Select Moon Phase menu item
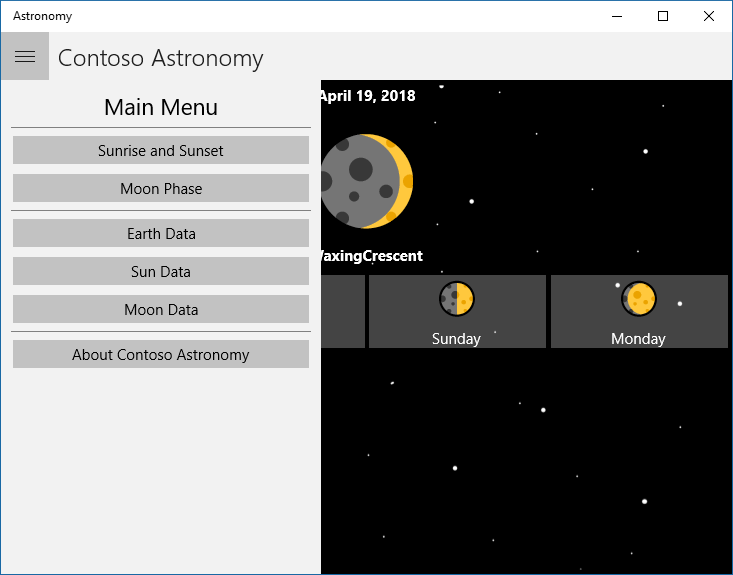Viewport: 733px width, 575px height. tap(161, 188)
